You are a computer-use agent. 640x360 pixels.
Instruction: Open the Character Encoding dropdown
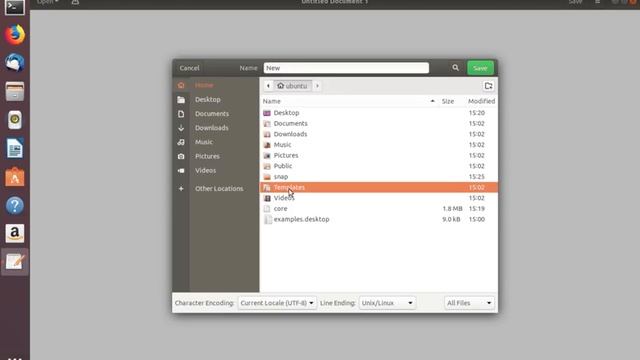277,303
